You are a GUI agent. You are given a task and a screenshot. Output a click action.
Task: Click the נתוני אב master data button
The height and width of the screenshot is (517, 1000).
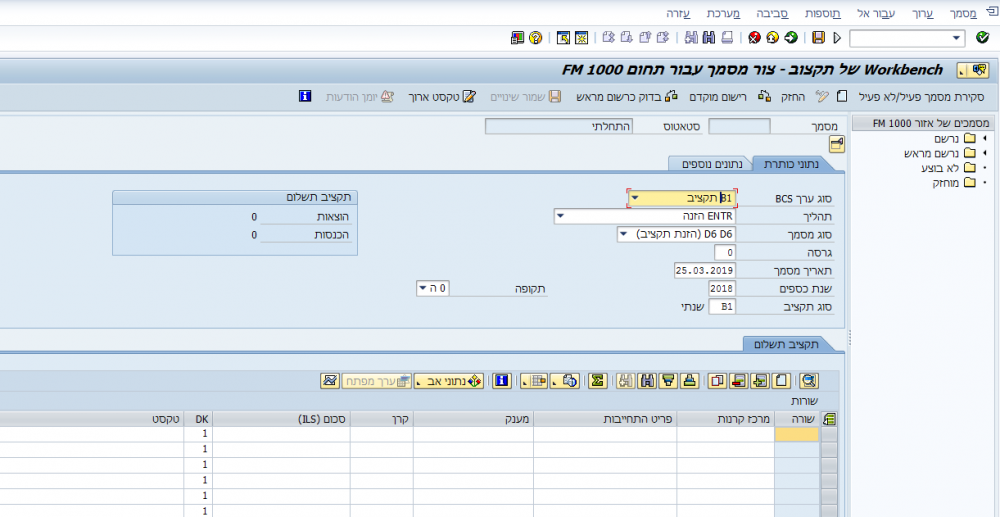coord(450,381)
